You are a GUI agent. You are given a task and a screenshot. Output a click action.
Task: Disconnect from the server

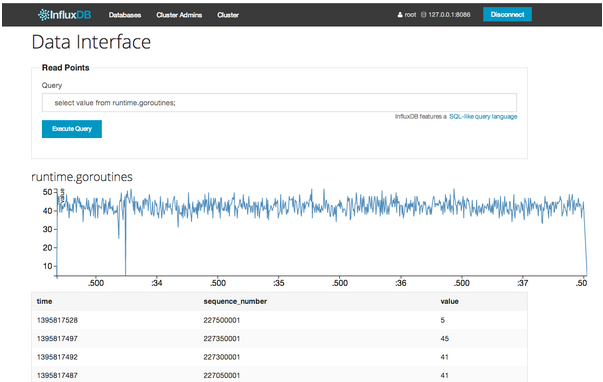(507, 14)
